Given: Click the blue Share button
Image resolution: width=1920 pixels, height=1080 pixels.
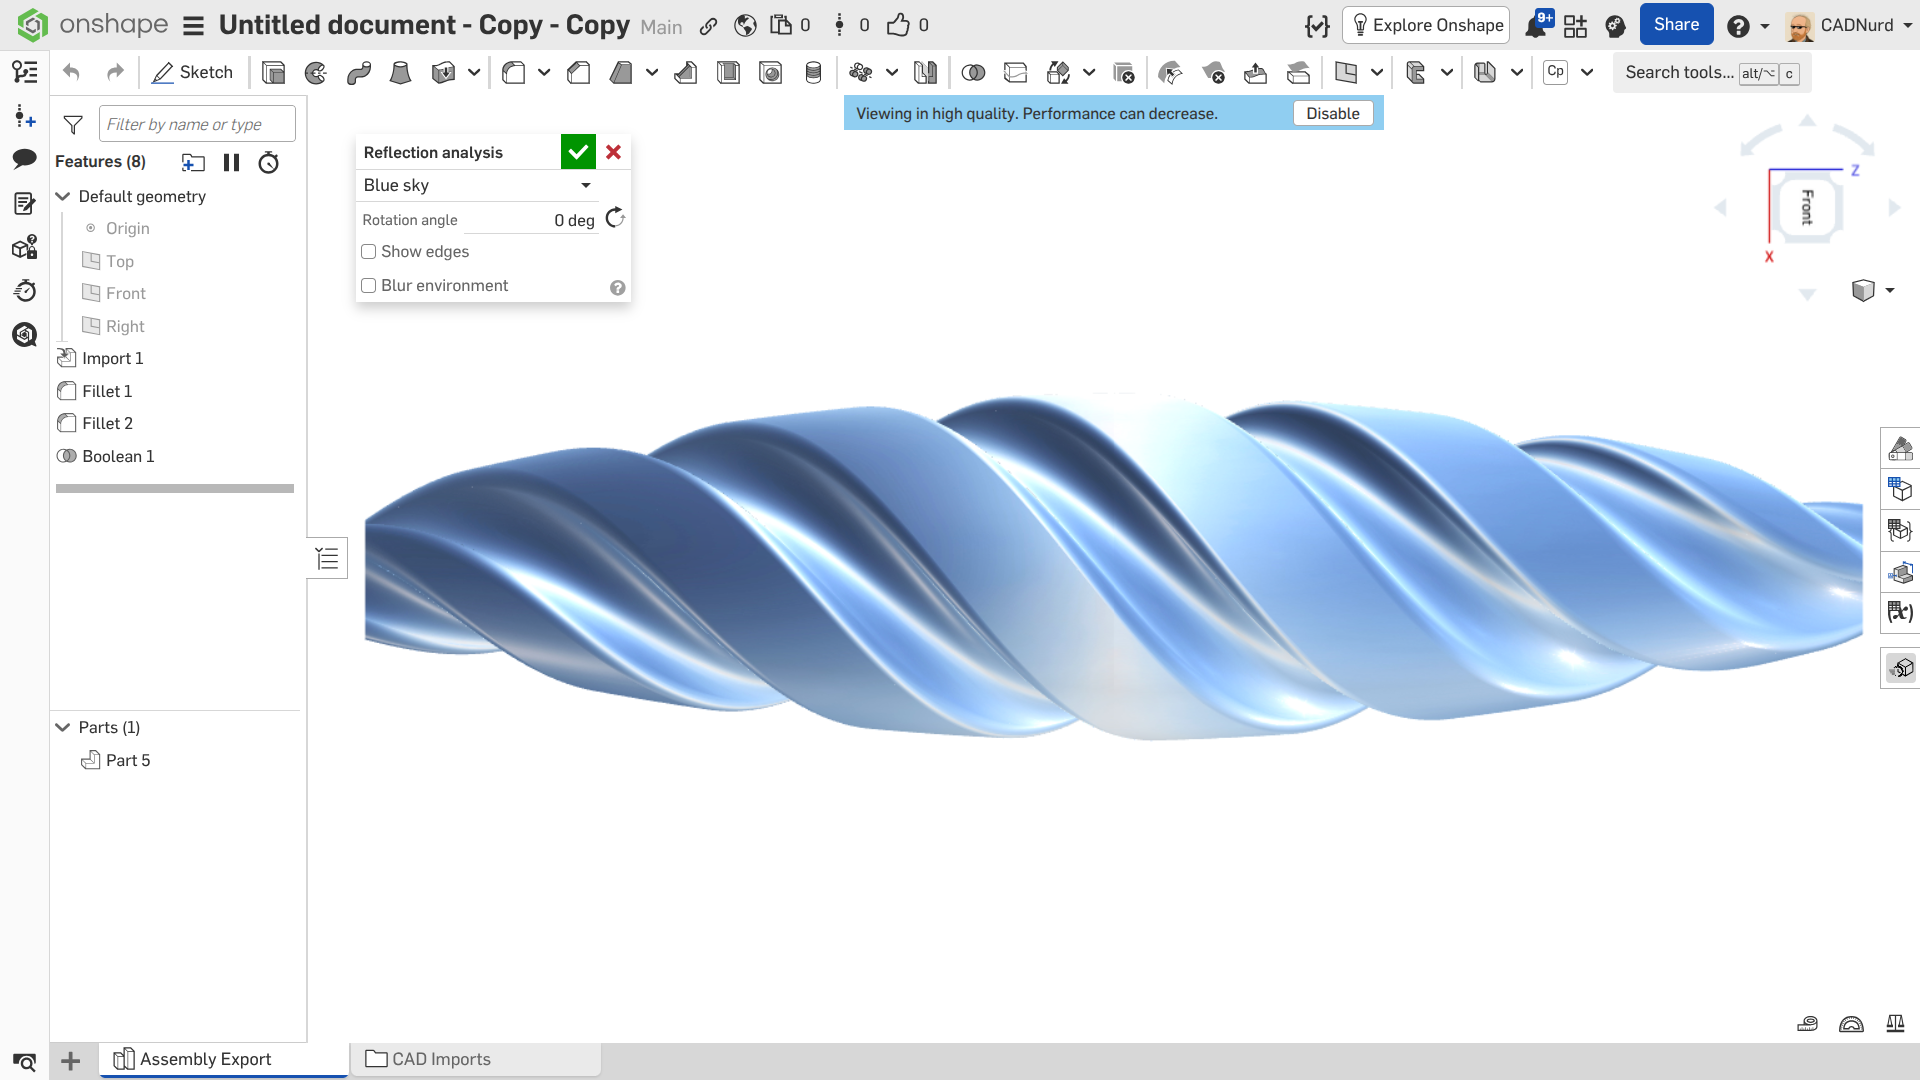Looking at the screenshot, I should 1676,25.
